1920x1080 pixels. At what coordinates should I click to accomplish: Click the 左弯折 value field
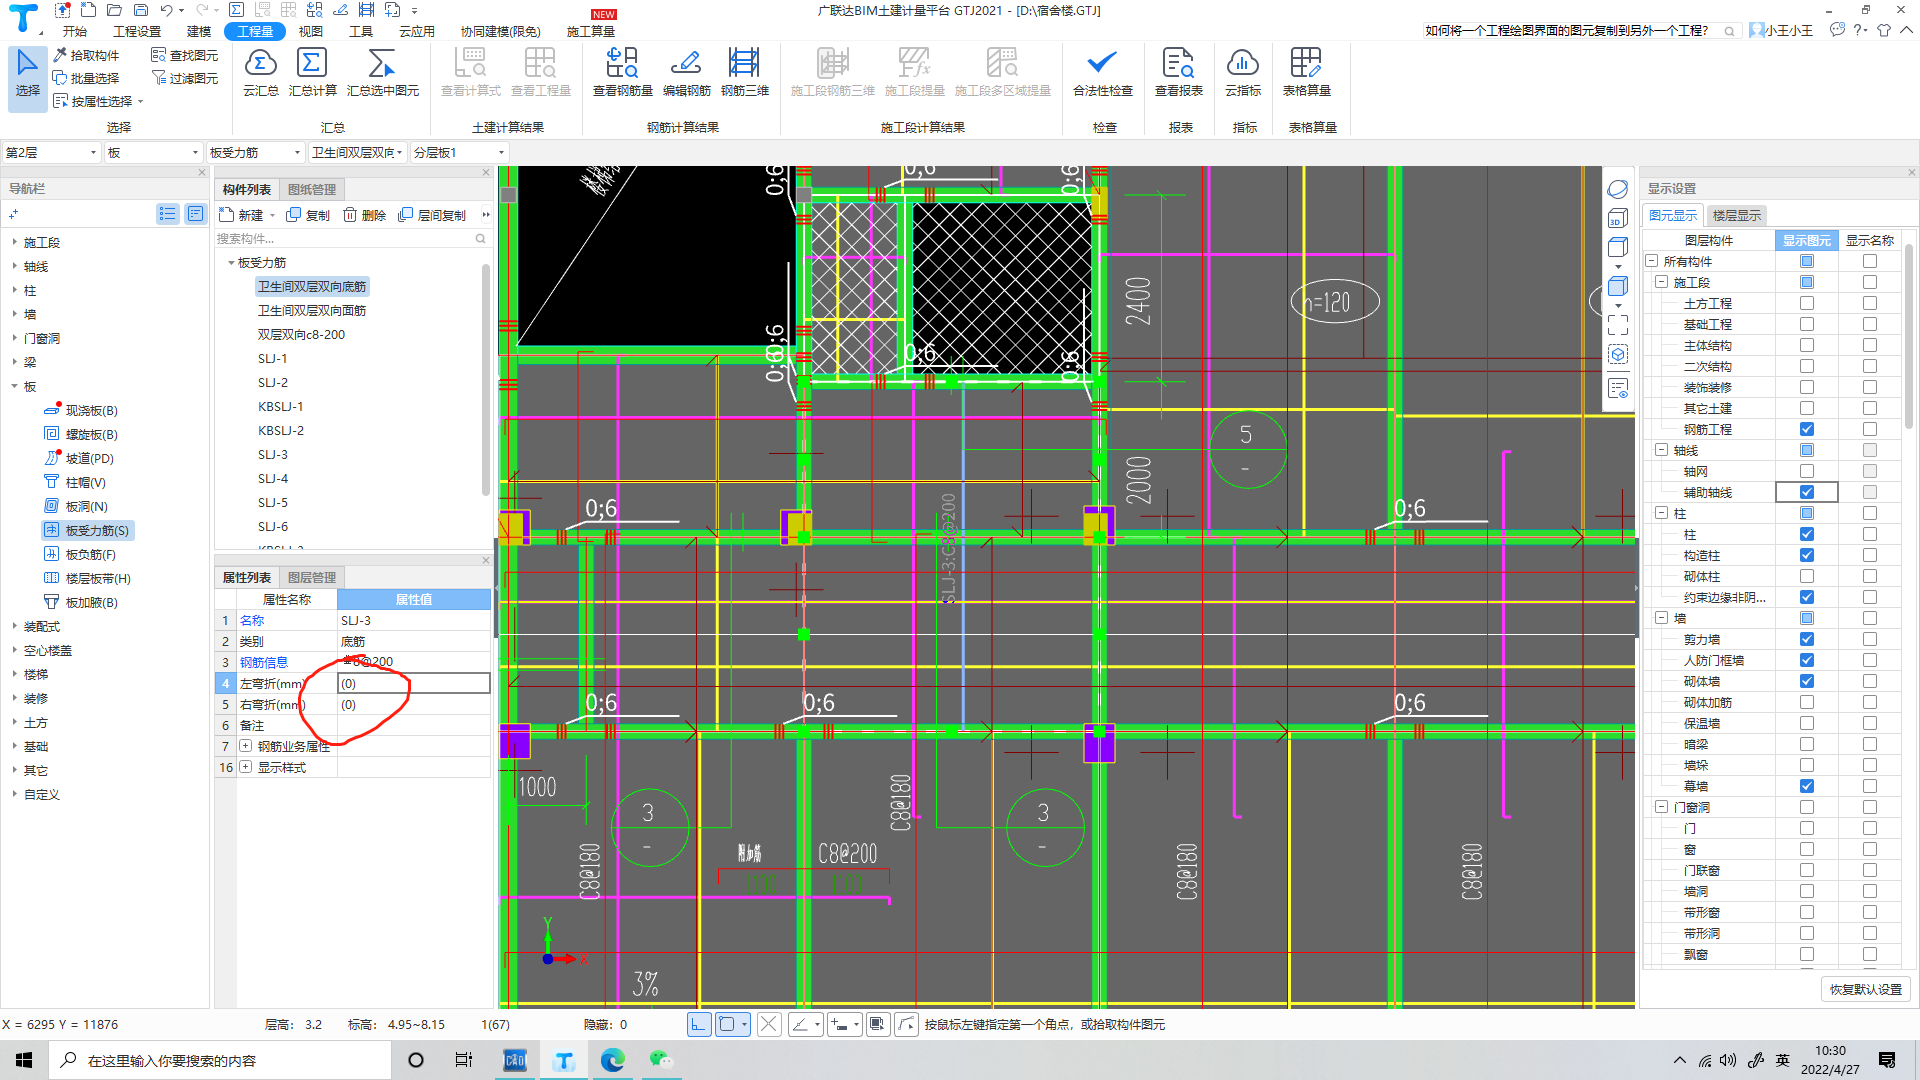(414, 683)
